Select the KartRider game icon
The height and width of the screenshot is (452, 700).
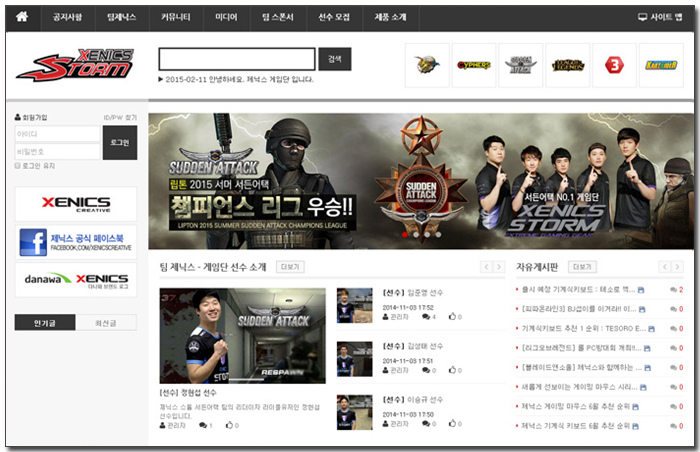click(x=661, y=65)
